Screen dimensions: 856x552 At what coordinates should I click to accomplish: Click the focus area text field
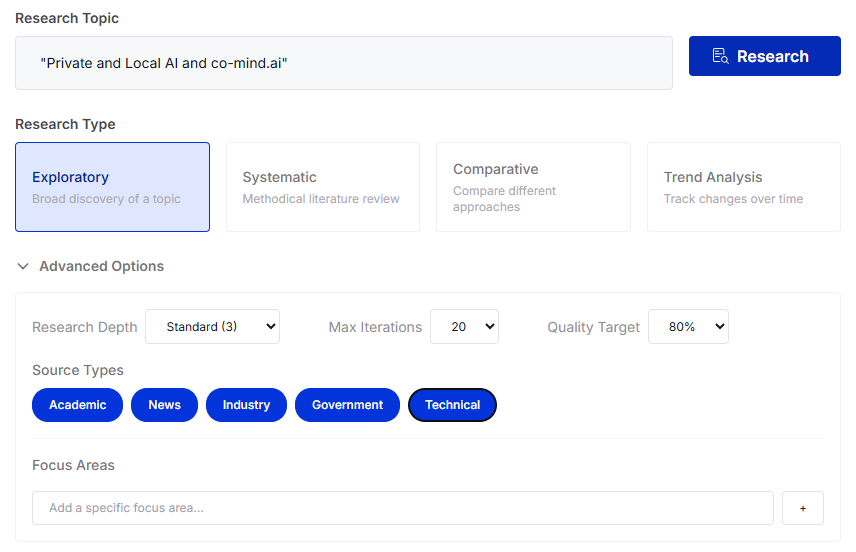click(403, 508)
